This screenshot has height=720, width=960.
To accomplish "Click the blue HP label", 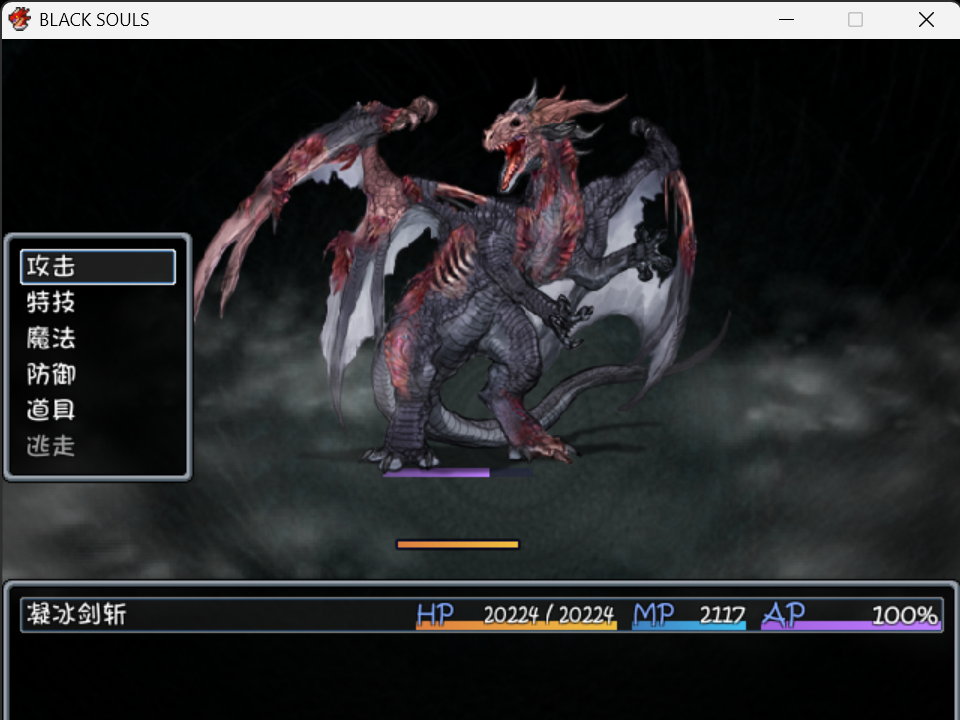I will (x=435, y=614).
